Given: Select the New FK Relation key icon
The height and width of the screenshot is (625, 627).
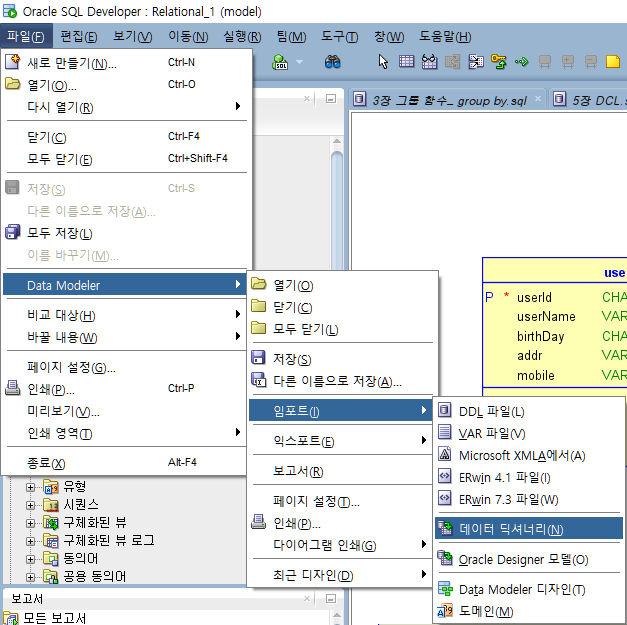Looking at the screenshot, I should click(499, 62).
